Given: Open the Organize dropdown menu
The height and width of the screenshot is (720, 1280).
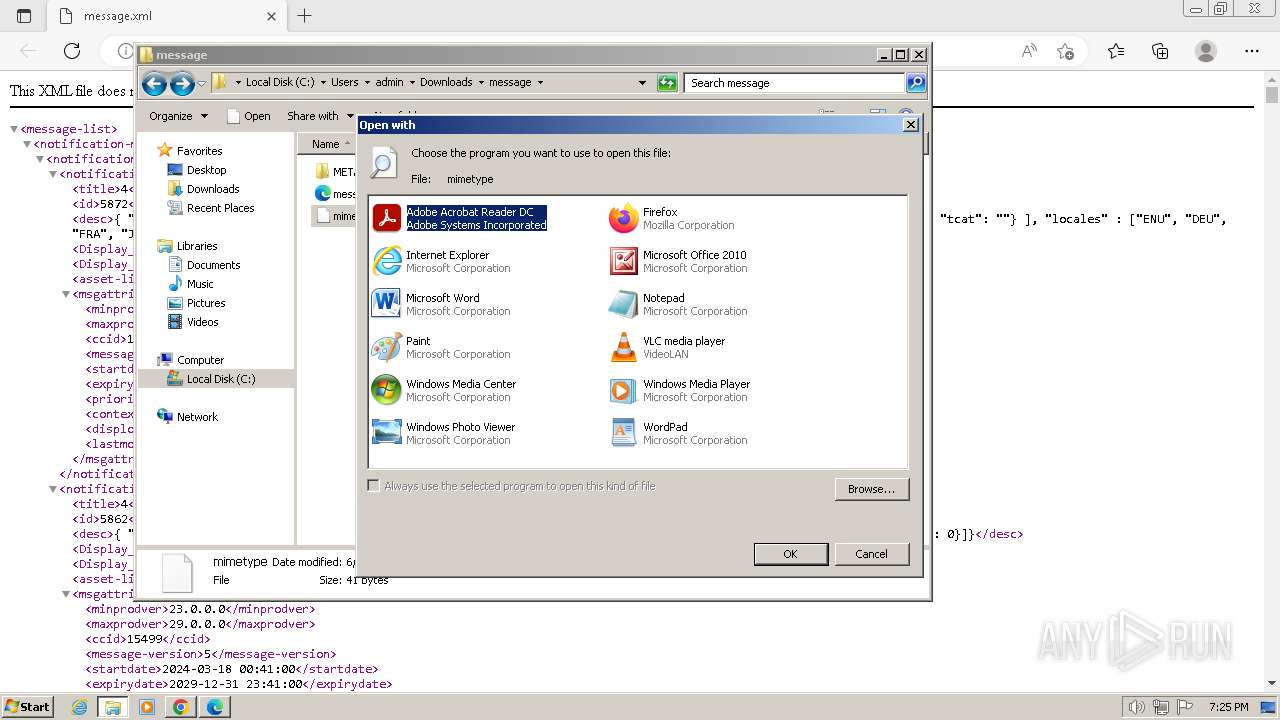Looking at the screenshot, I should (x=179, y=116).
